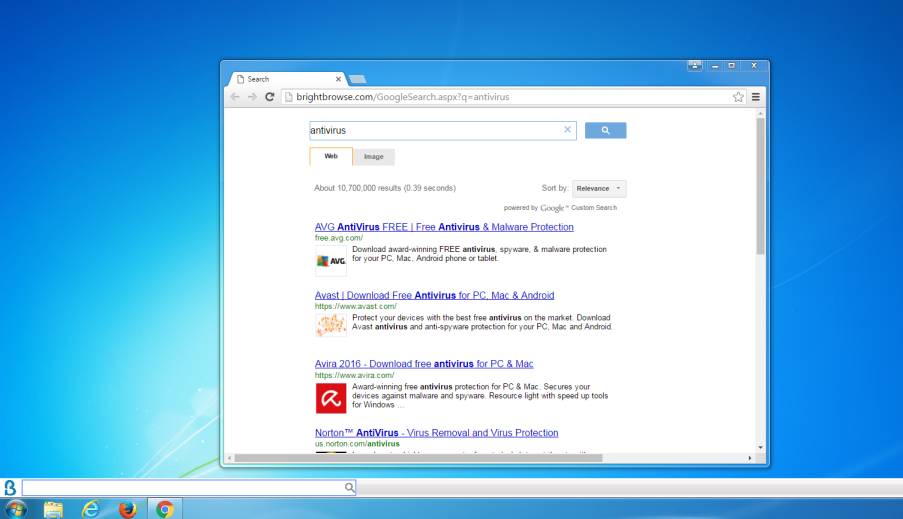Click the blue magnifier search button

pos(605,130)
